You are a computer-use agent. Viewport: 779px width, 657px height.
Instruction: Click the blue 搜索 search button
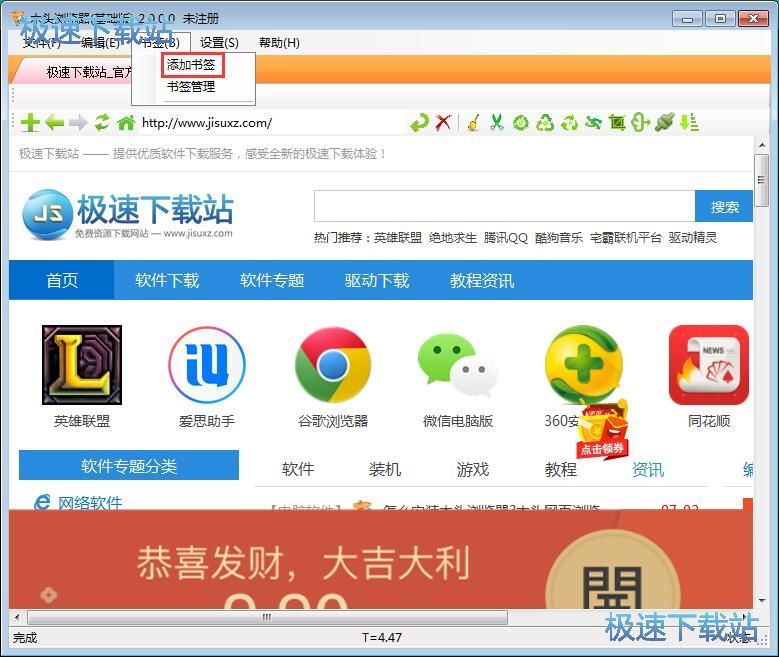pyautogui.click(x=724, y=206)
